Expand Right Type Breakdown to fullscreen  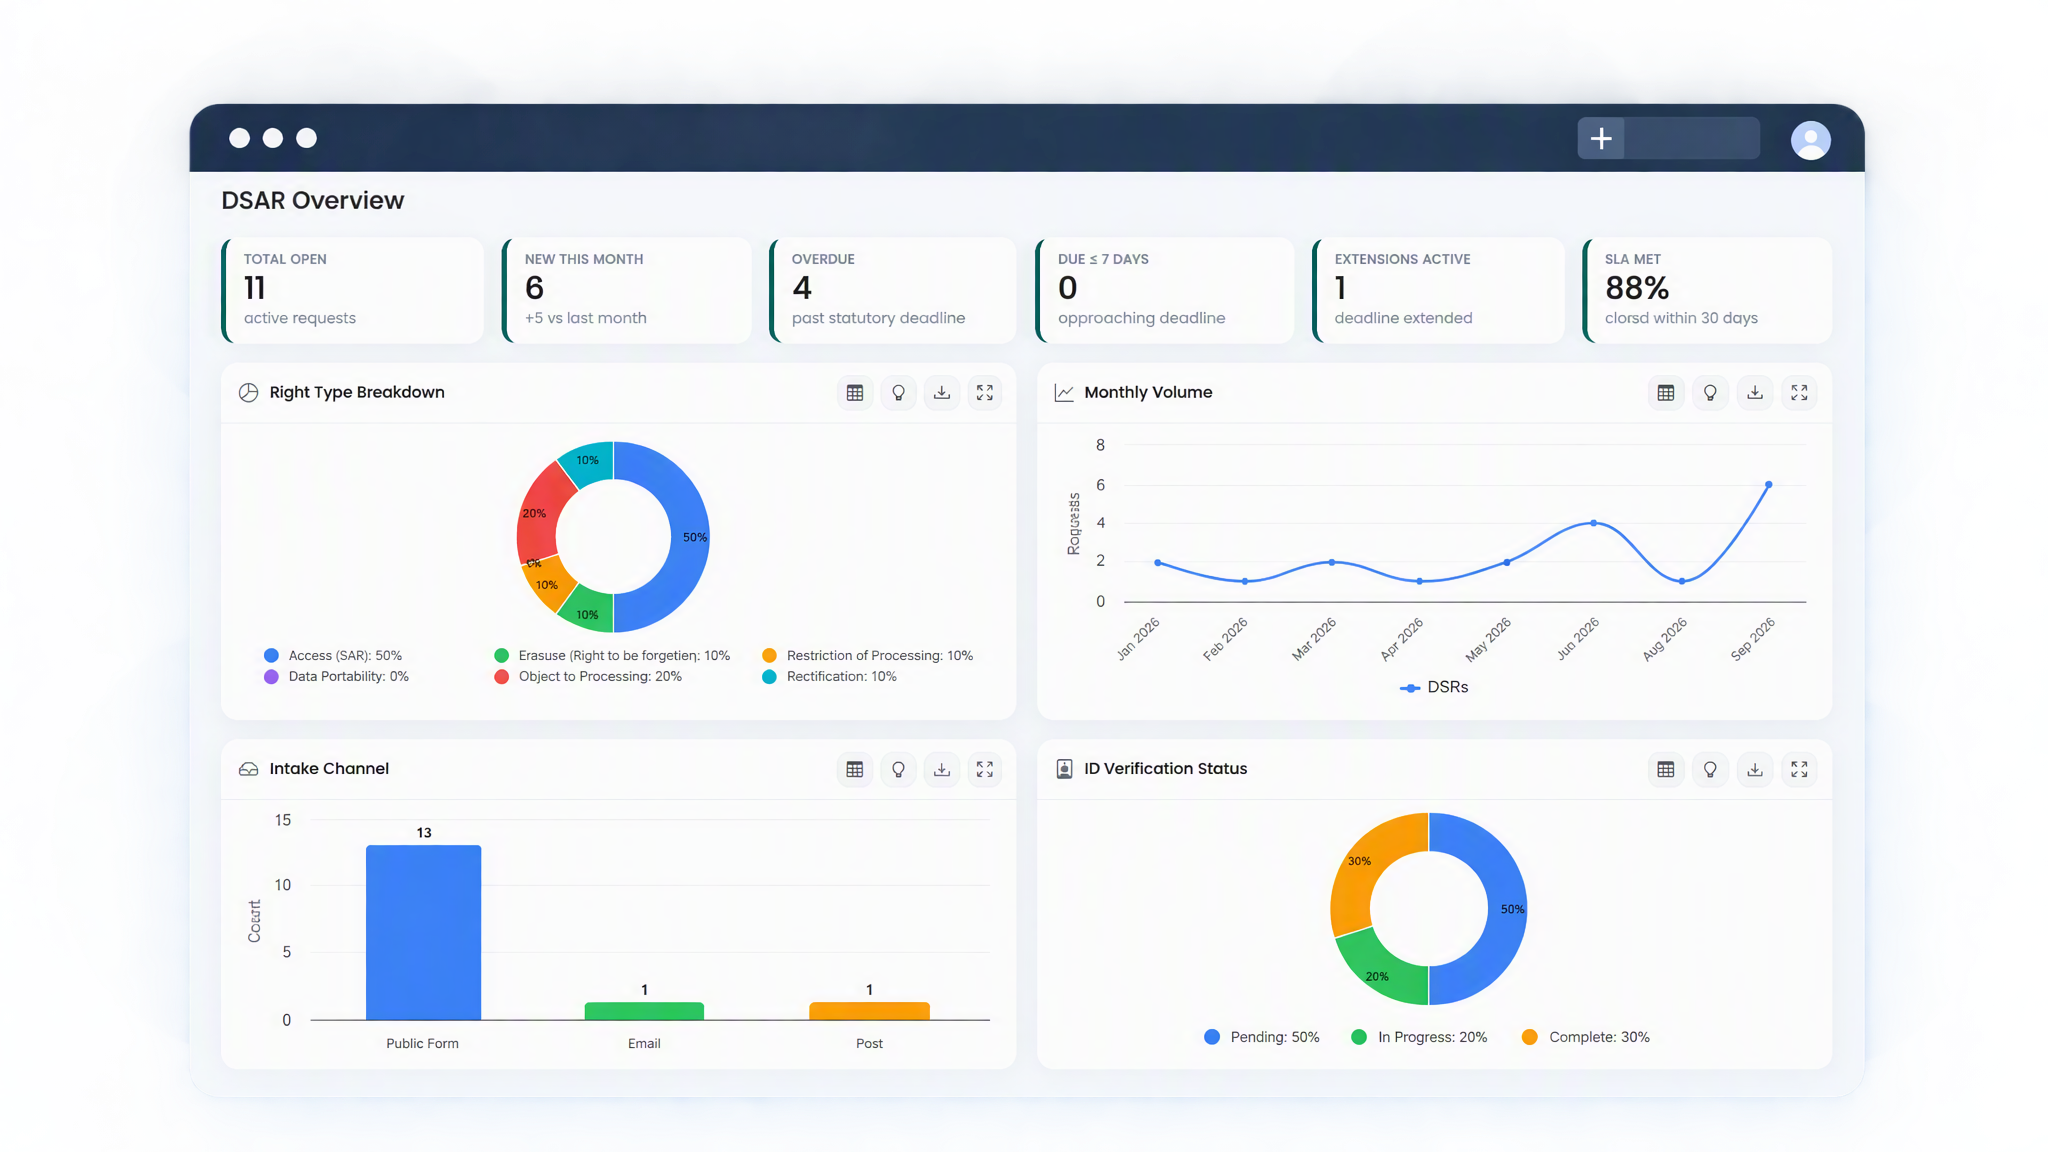[985, 393]
